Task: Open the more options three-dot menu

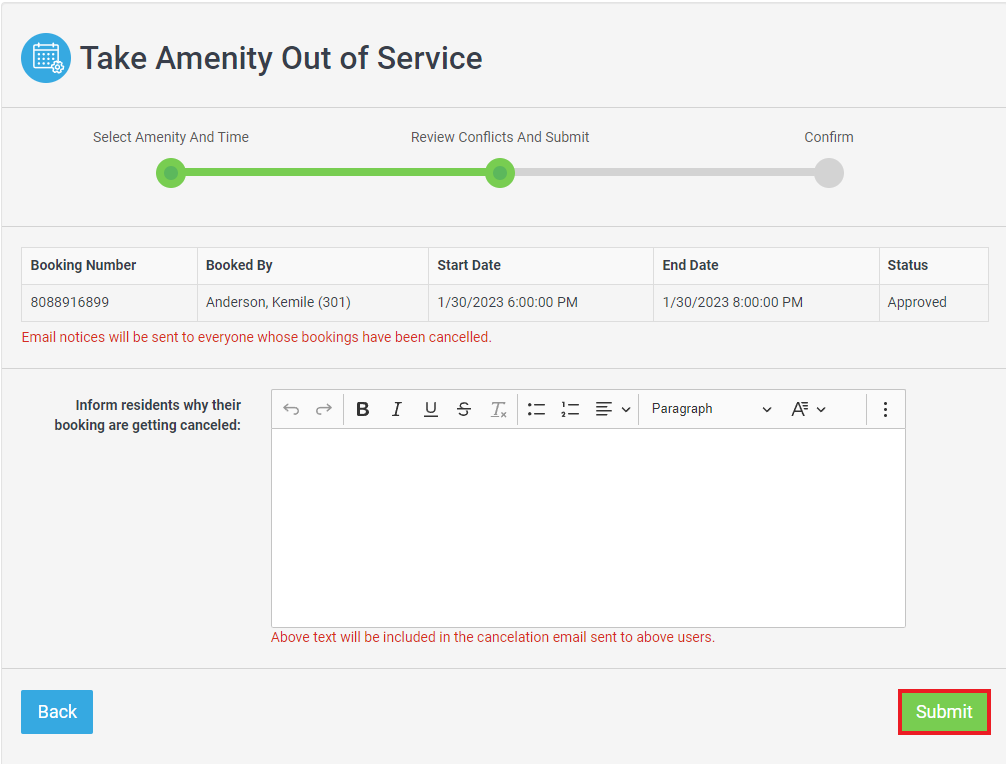Action: (x=885, y=409)
